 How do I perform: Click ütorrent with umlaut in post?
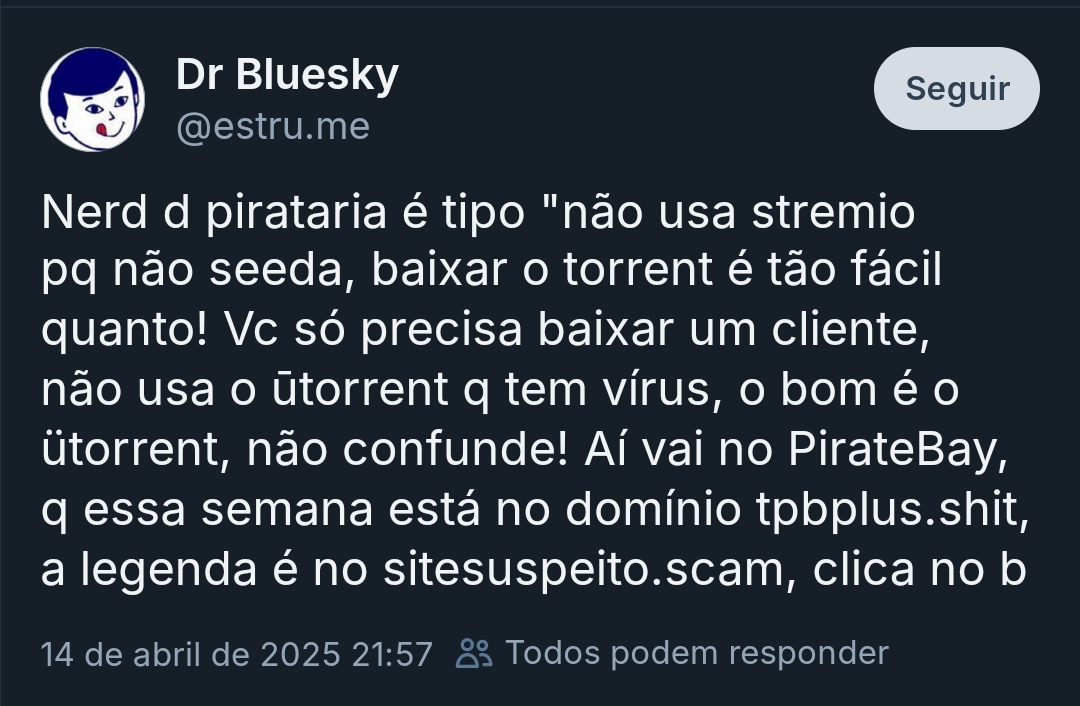131,450
